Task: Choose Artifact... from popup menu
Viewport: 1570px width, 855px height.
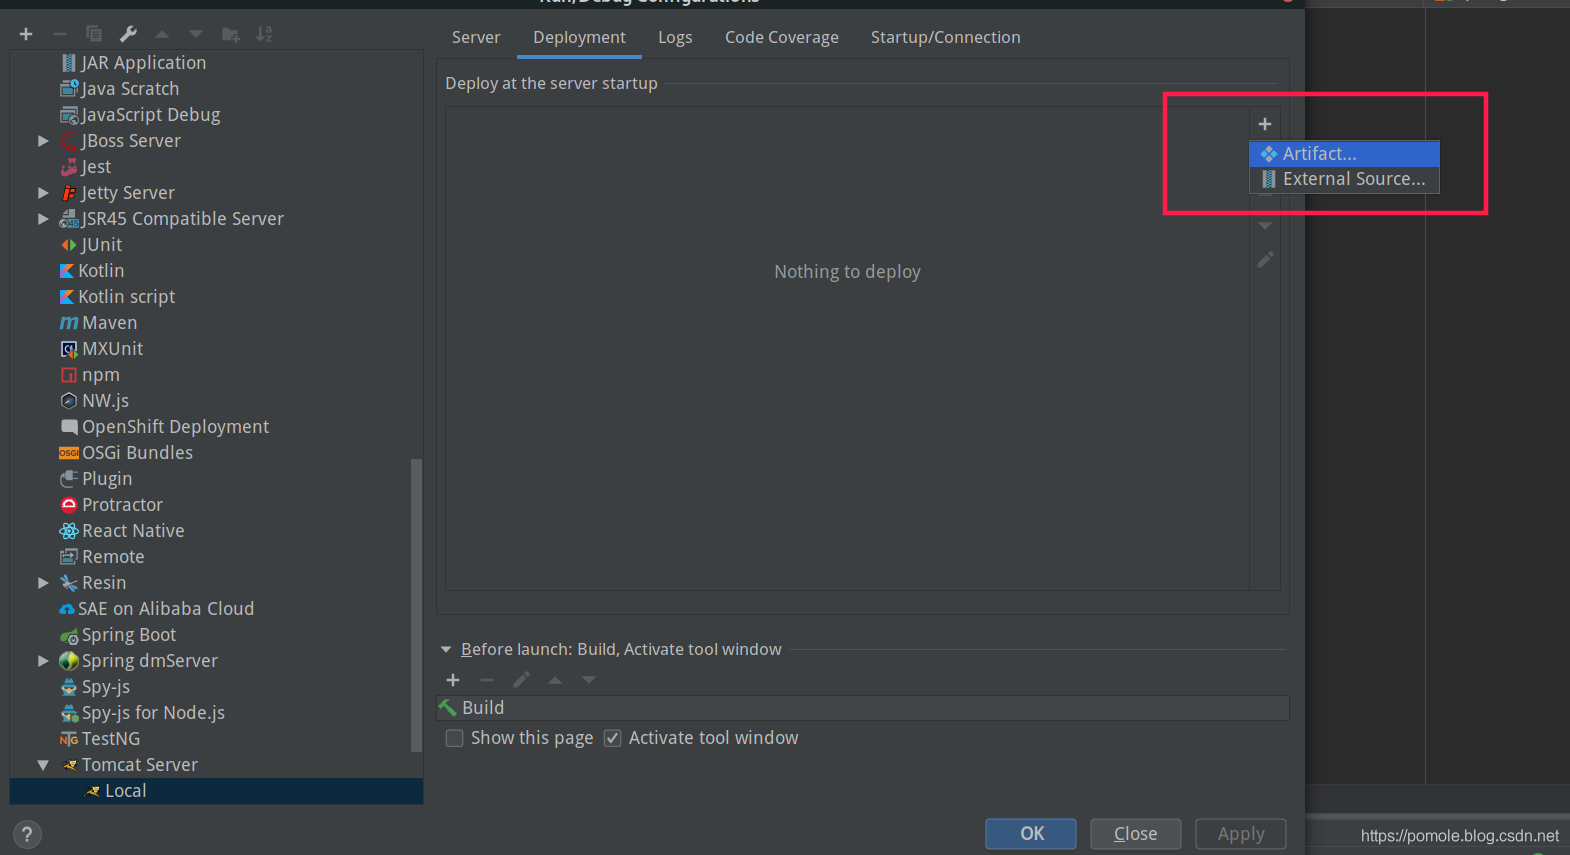Action: click(x=1344, y=154)
